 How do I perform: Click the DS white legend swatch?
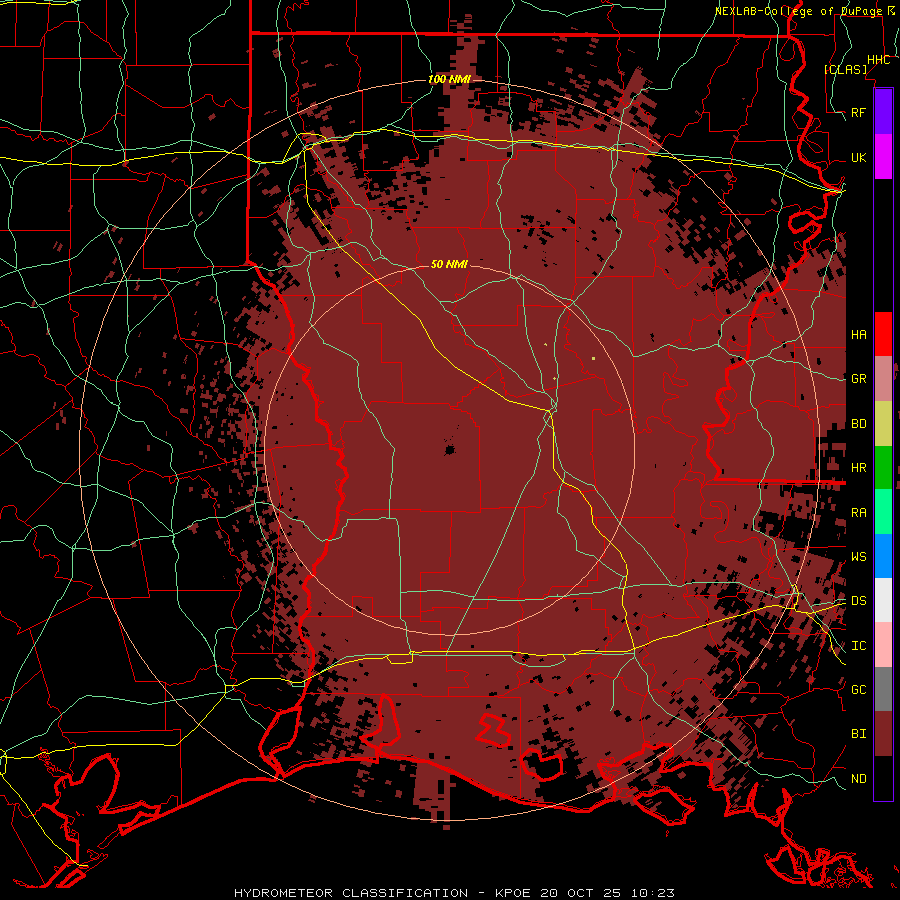pyautogui.click(x=883, y=600)
